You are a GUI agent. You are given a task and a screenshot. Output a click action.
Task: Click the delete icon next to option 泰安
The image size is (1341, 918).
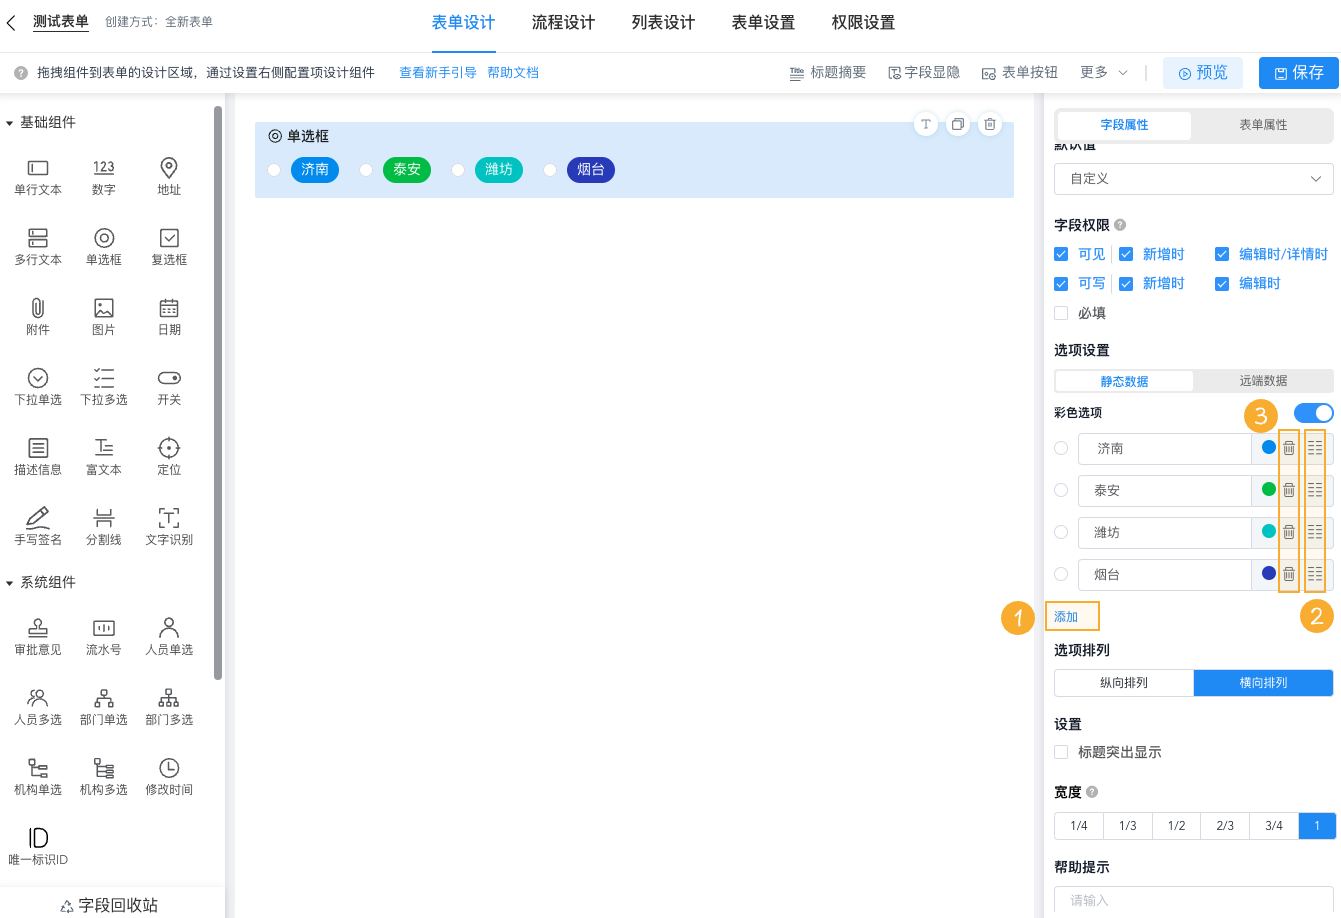pos(1288,490)
